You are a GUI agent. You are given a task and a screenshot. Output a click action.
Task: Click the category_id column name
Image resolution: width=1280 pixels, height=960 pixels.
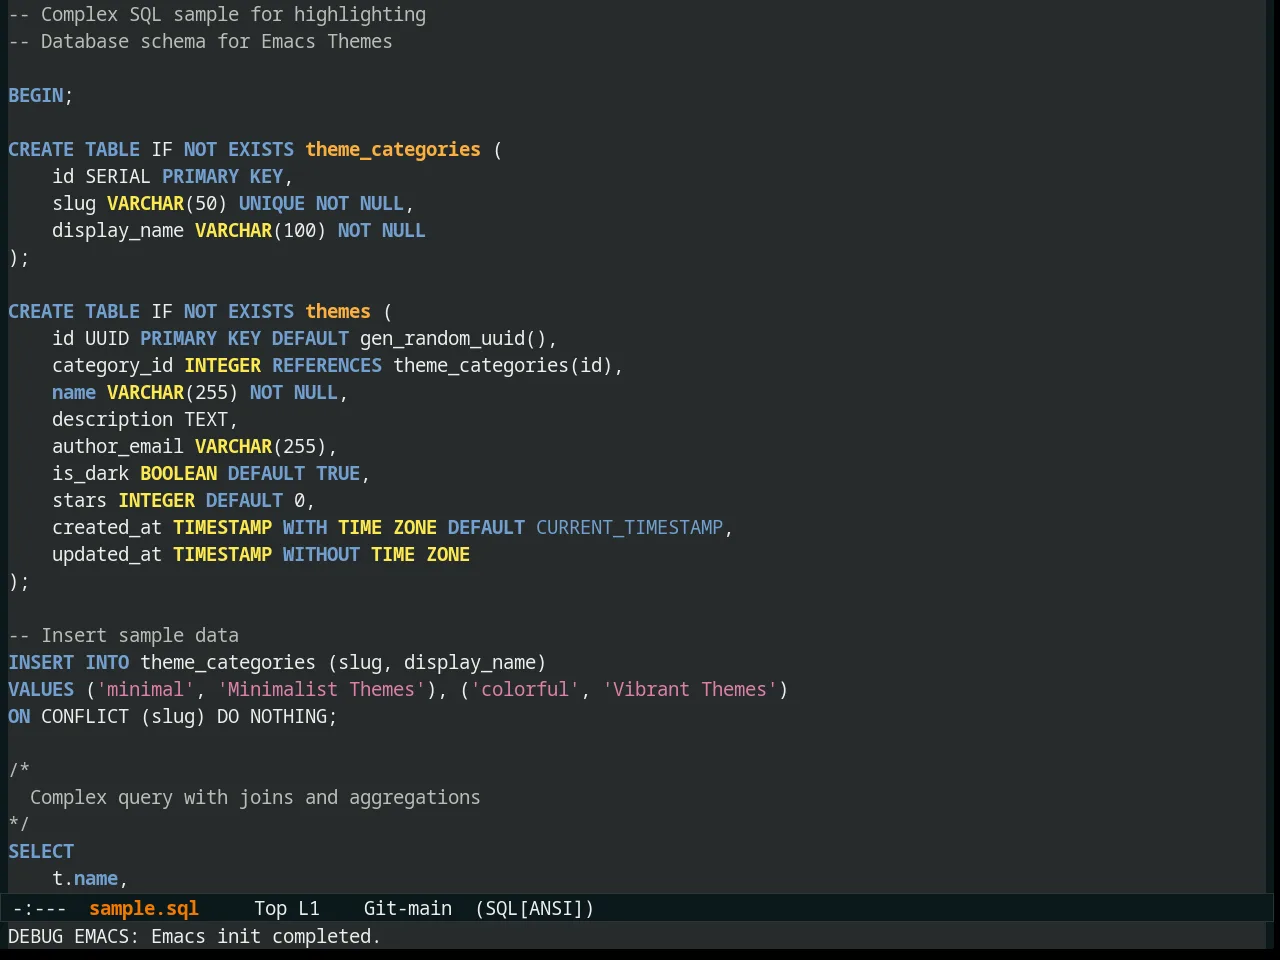[x=113, y=365]
